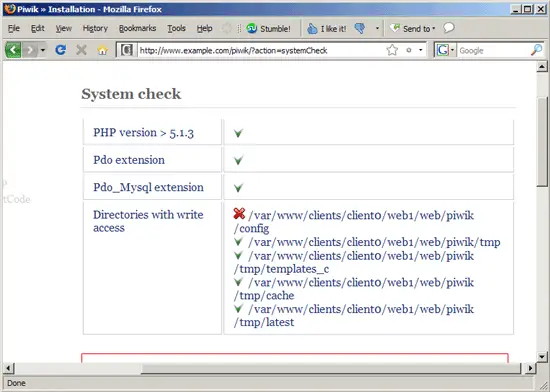Image resolution: width=550 pixels, height=392 pixels.
Task: Open the Tools menu
Action: point(176,28)
